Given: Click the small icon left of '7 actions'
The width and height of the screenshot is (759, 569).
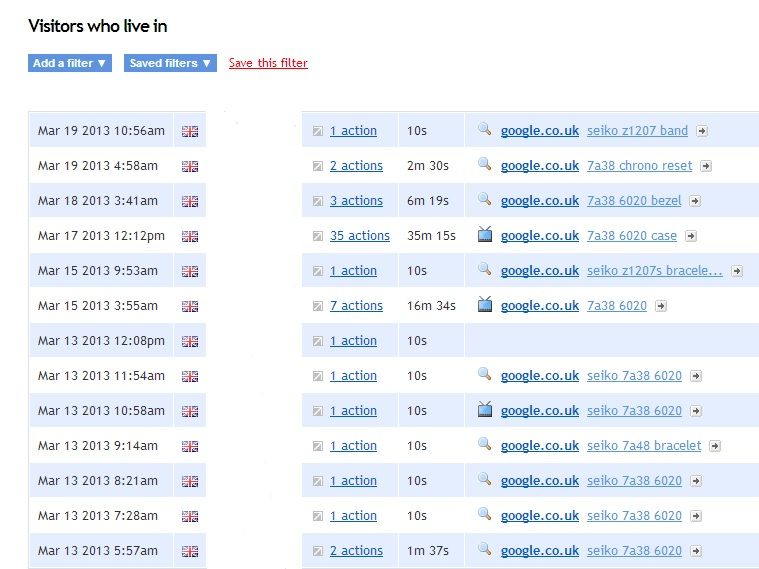Looking at the screenshot, I should [x=317, y=306].
